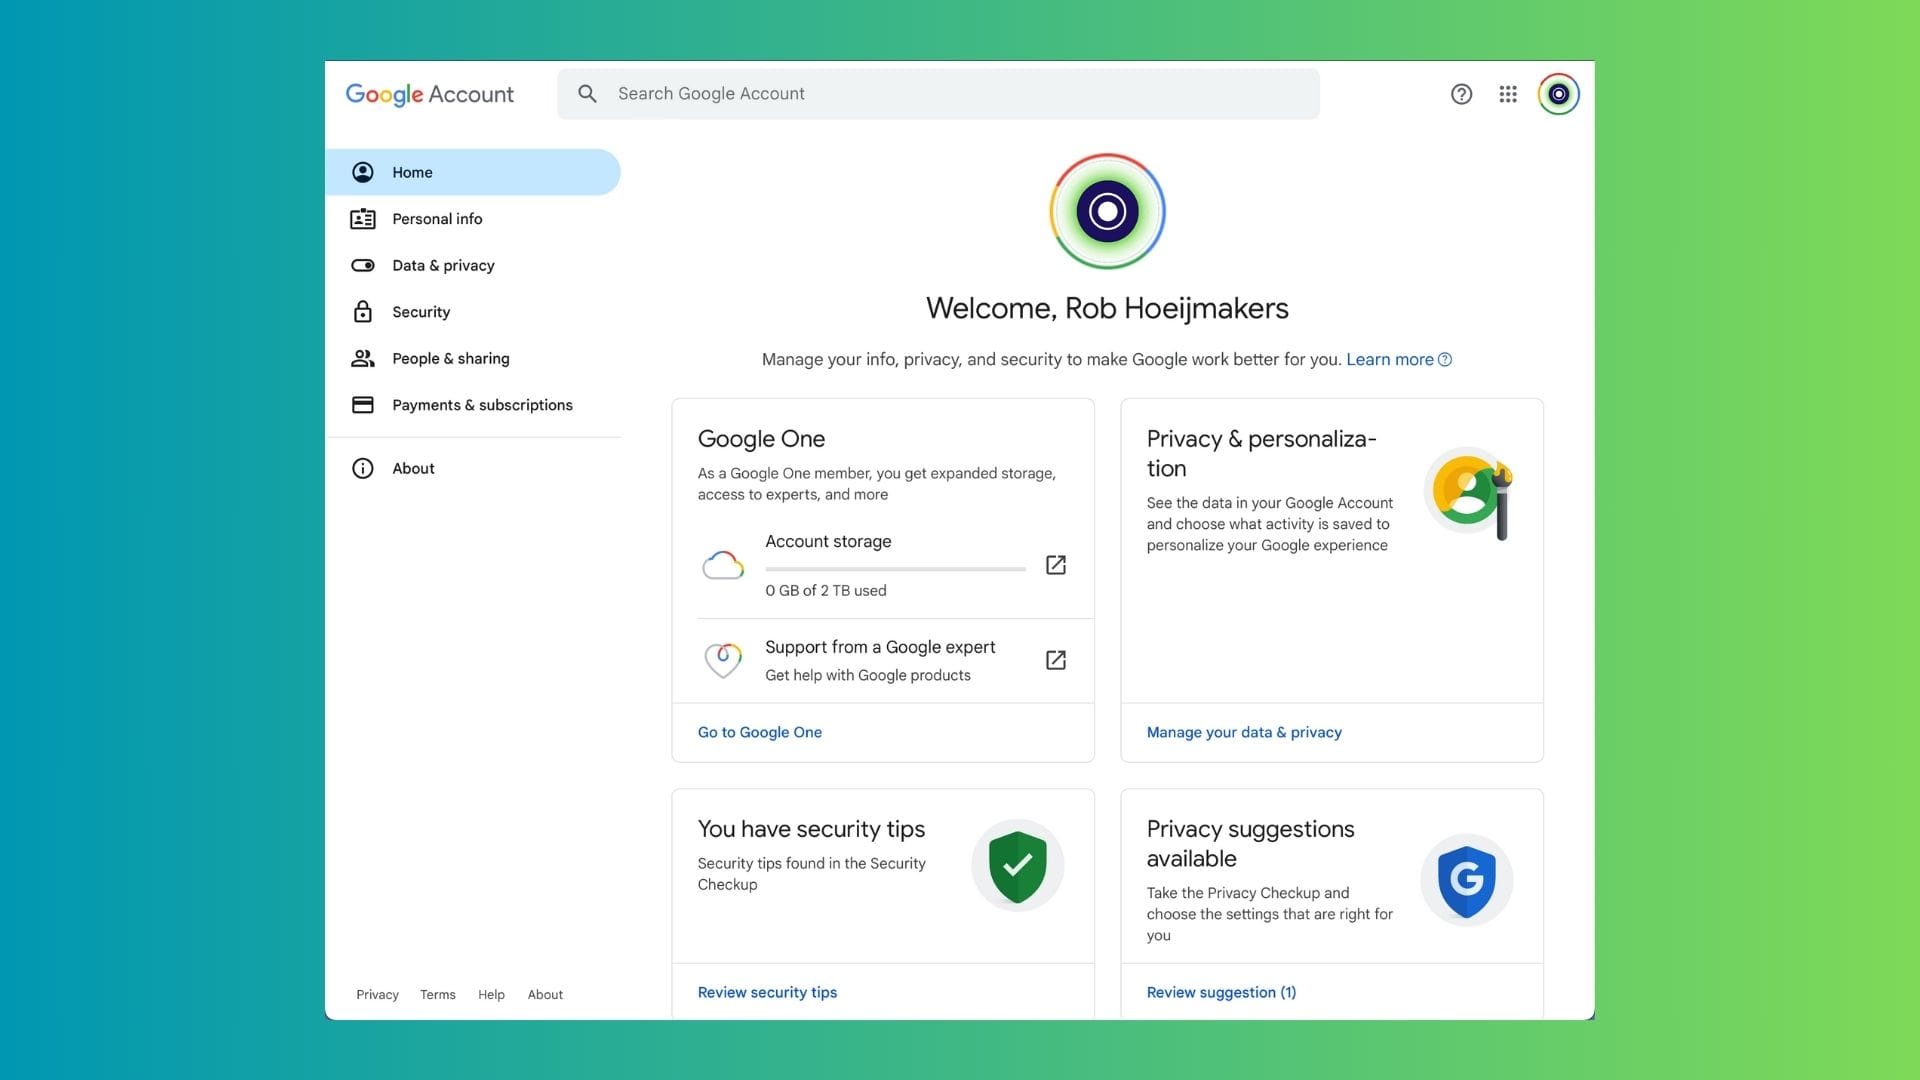Click the search magnifier icon
Screen dimensions: 1920x1080
coord(588,94)
